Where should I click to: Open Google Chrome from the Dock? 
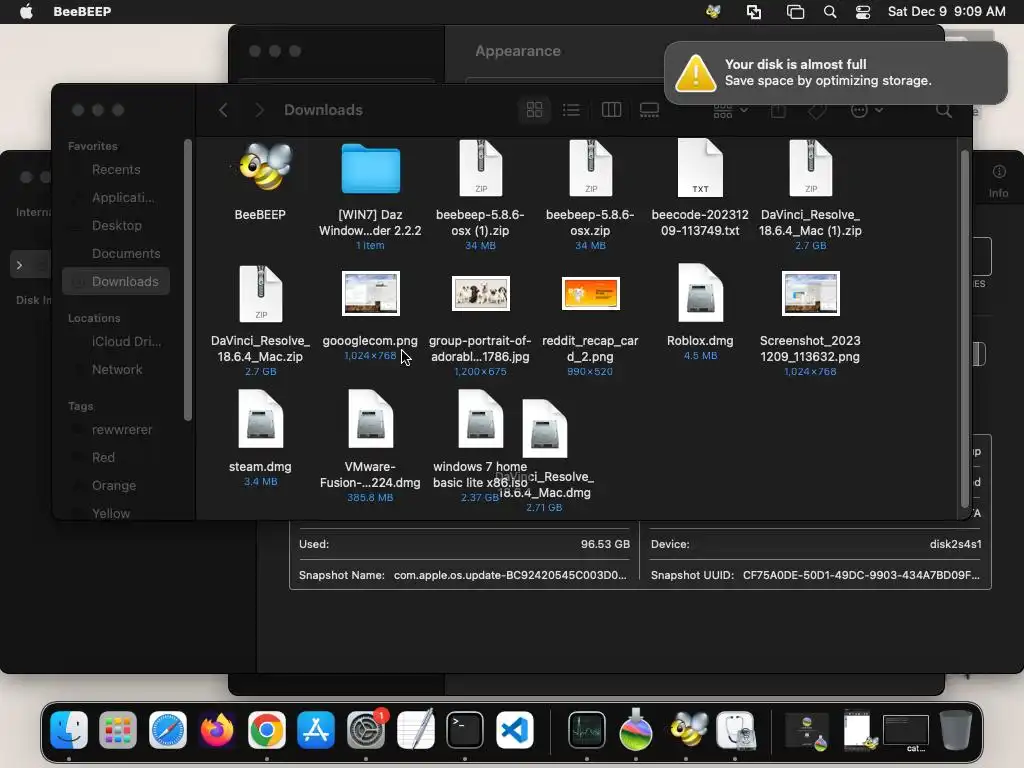tap(266, 729)
